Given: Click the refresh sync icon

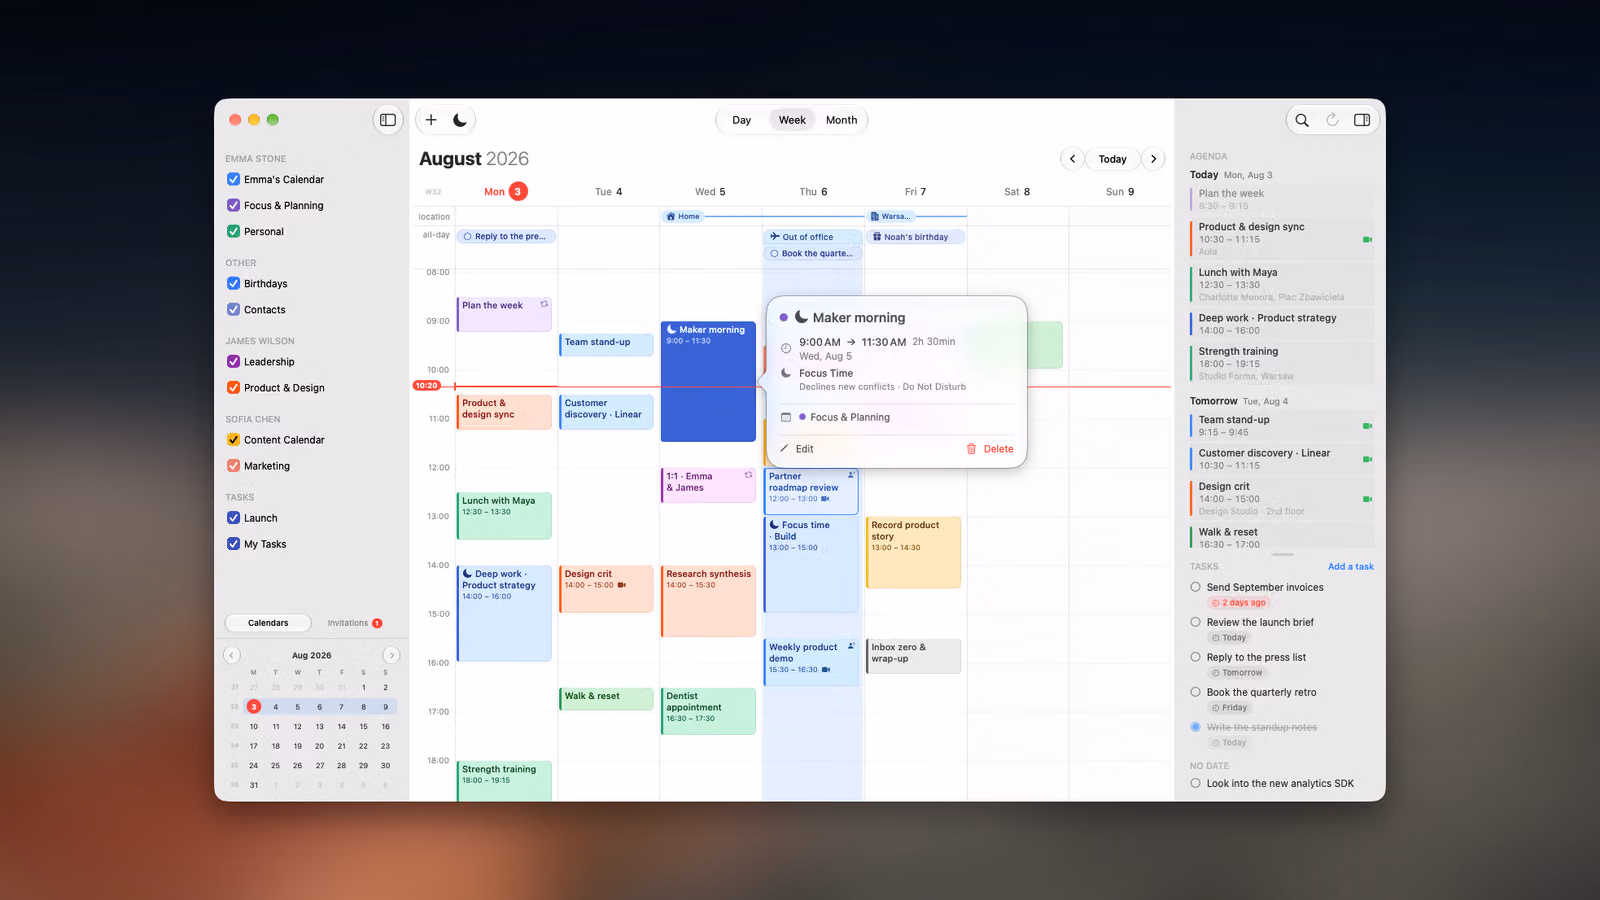Looking at the screenshot, I should pyautogui.click(x=1332, y=120).
